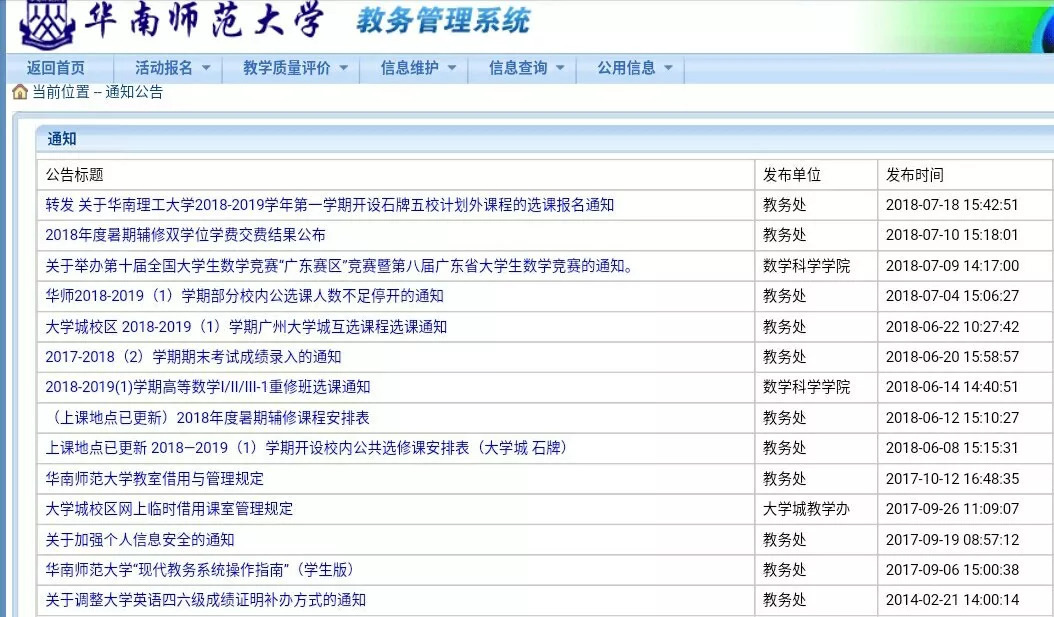
Task: Select timestamp 2018-06-08 15:15:31
Action: 952,448
